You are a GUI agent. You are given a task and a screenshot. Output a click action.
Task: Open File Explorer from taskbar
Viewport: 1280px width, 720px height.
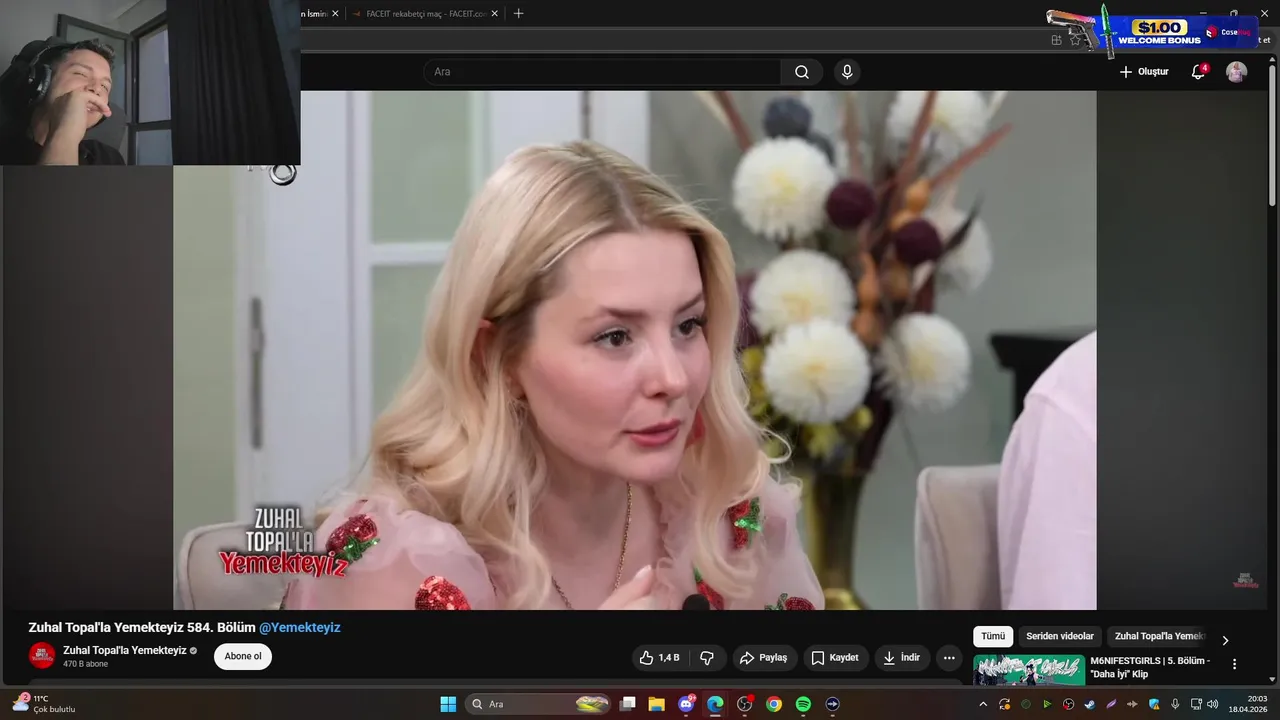pos(657,704)
